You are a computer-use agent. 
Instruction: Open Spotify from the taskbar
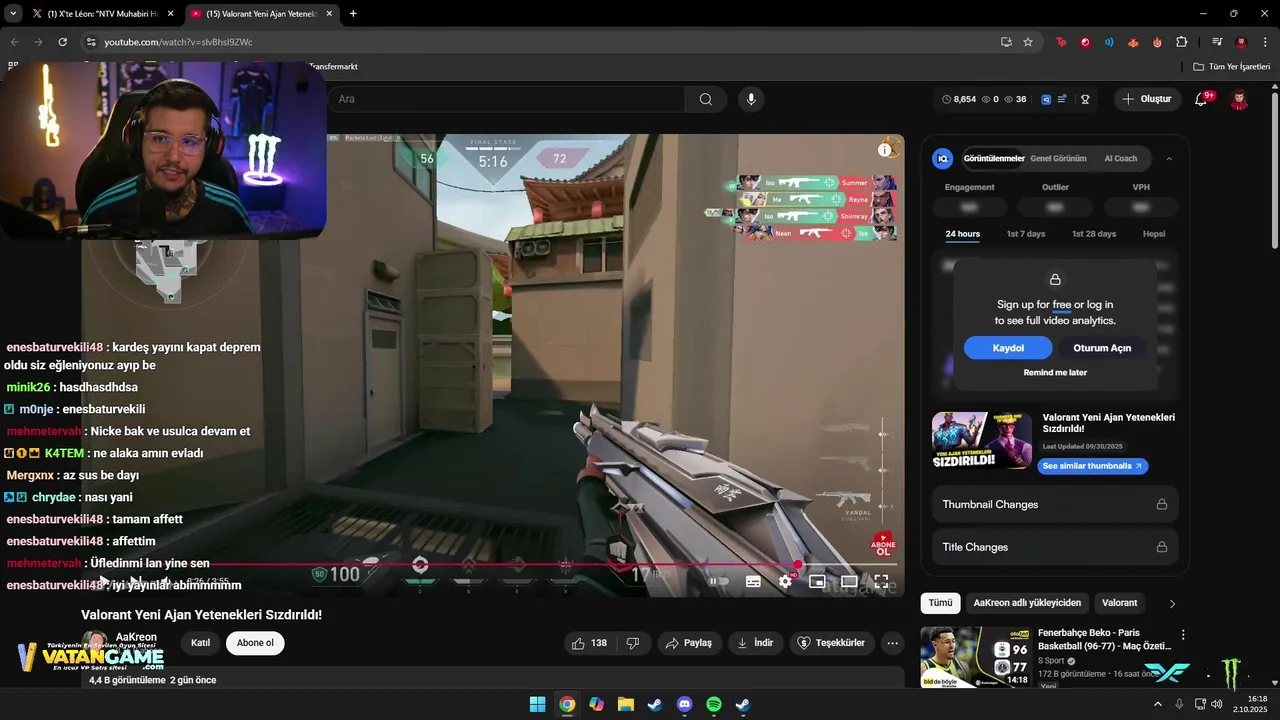coord(714,704)
